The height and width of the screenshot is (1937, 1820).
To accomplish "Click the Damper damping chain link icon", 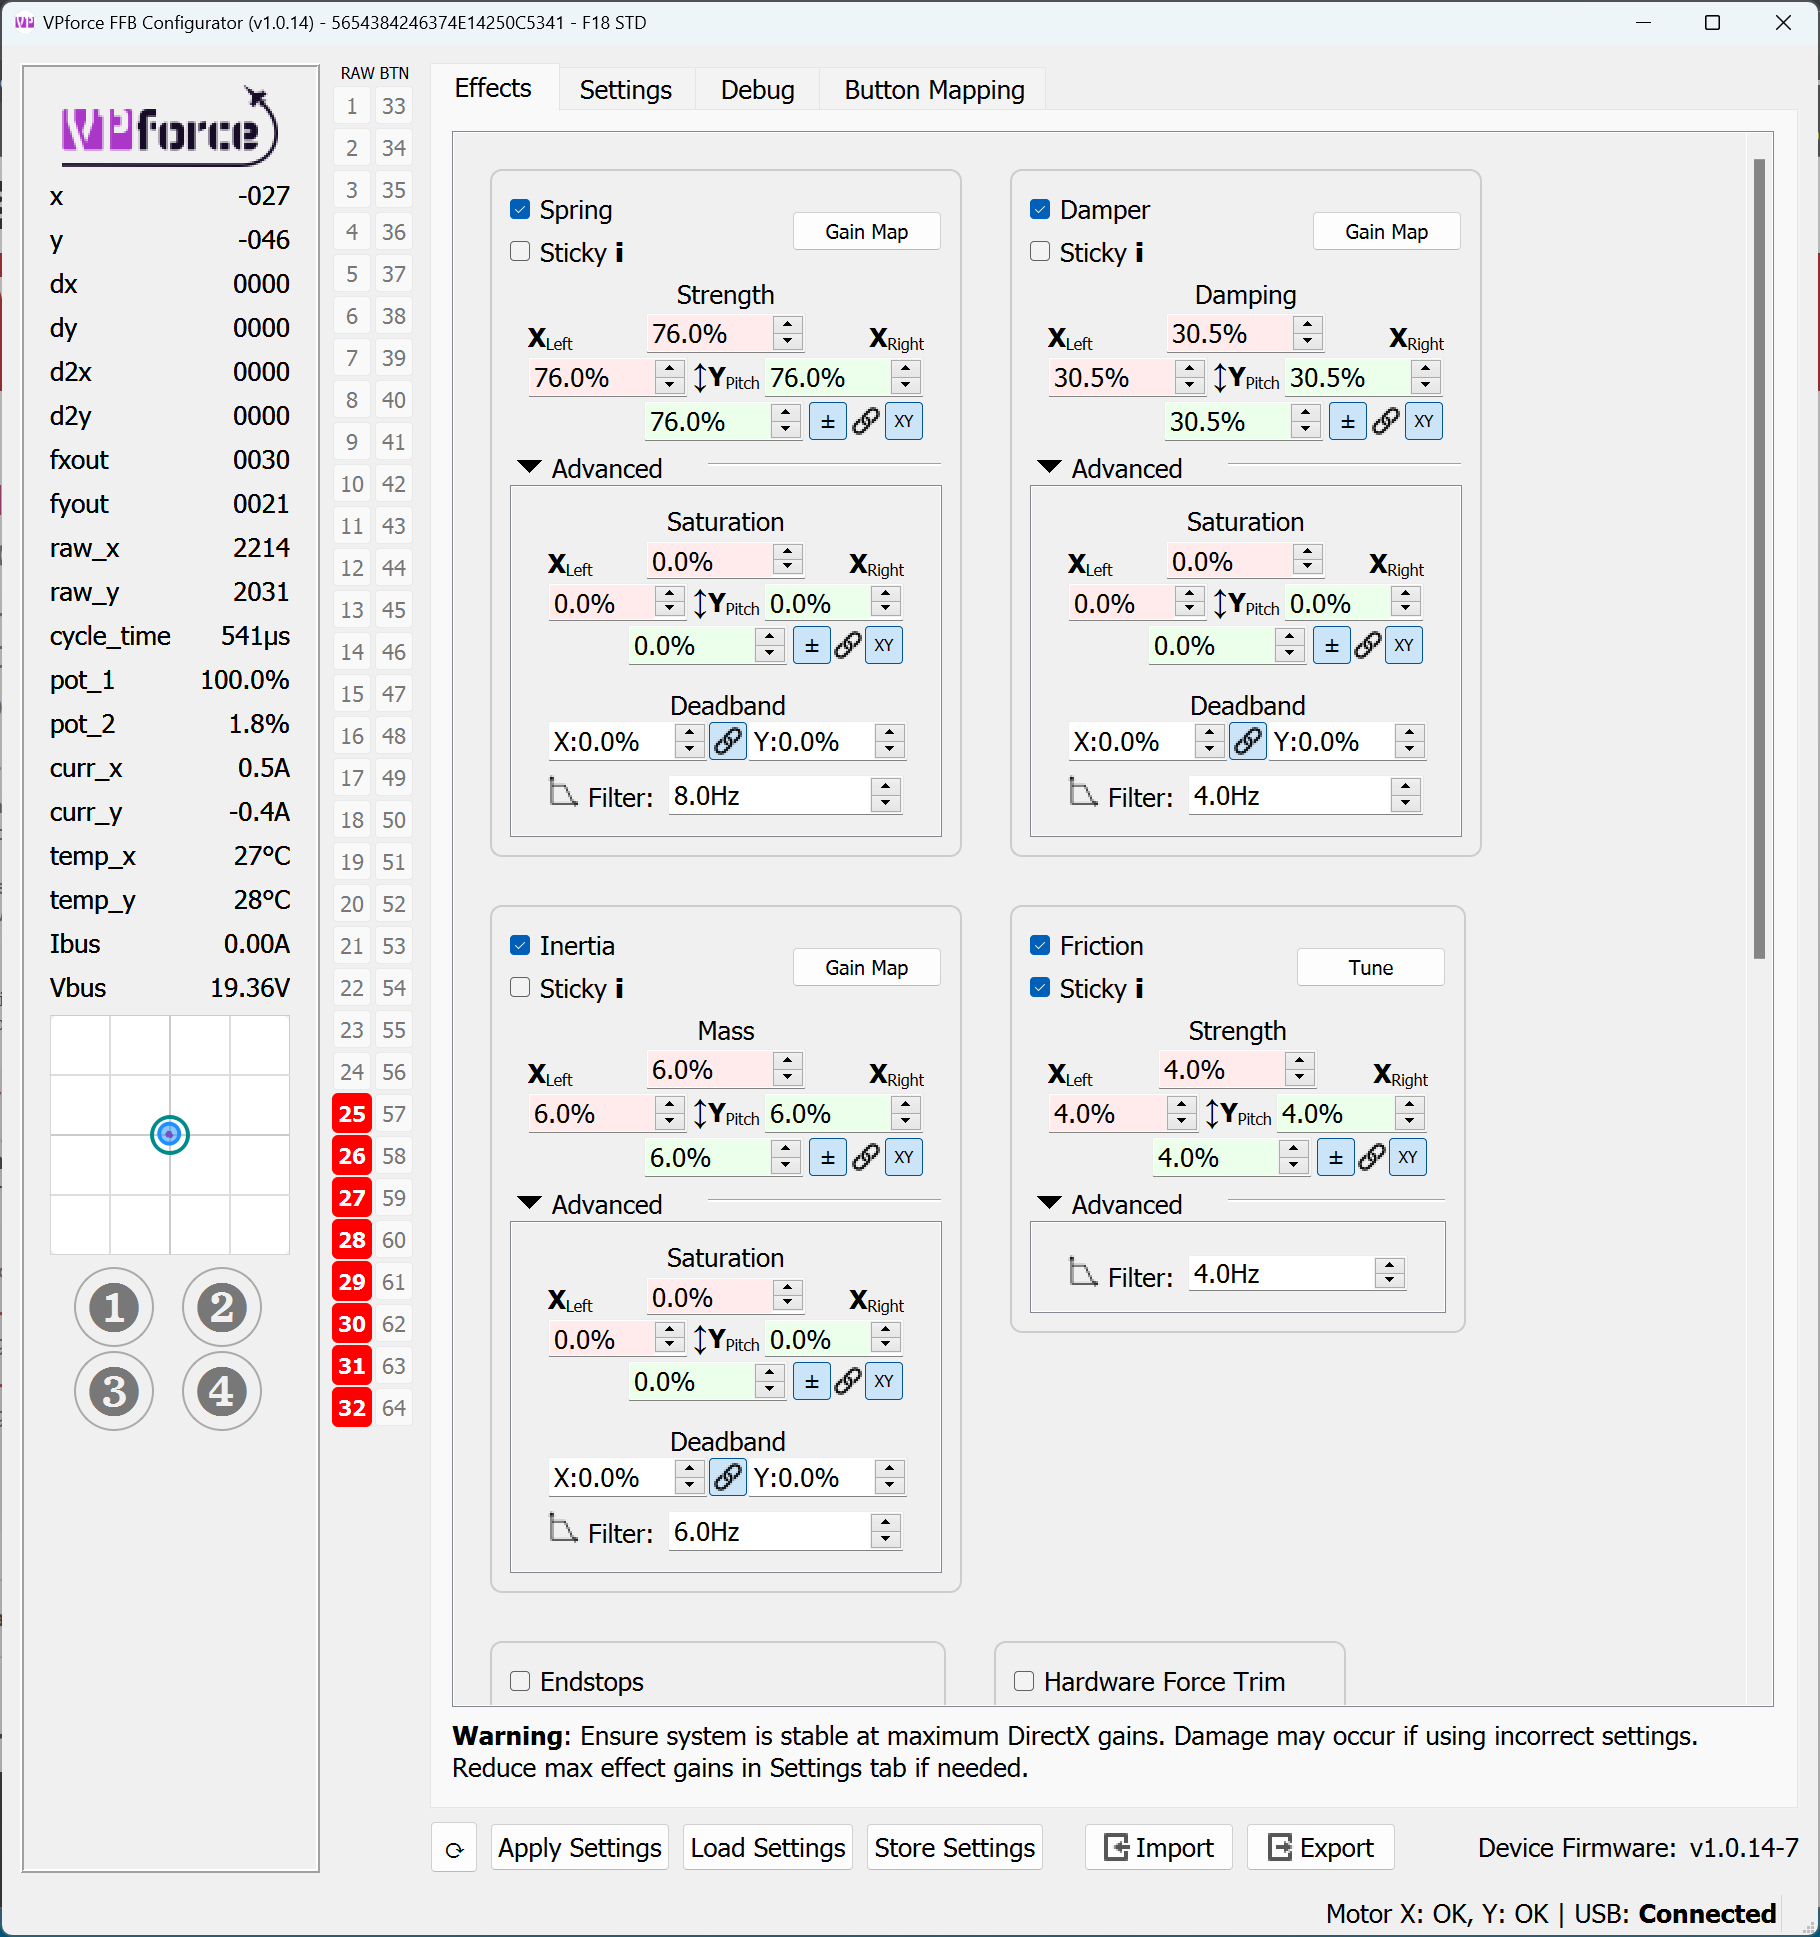I will (x=1386, y=422).
